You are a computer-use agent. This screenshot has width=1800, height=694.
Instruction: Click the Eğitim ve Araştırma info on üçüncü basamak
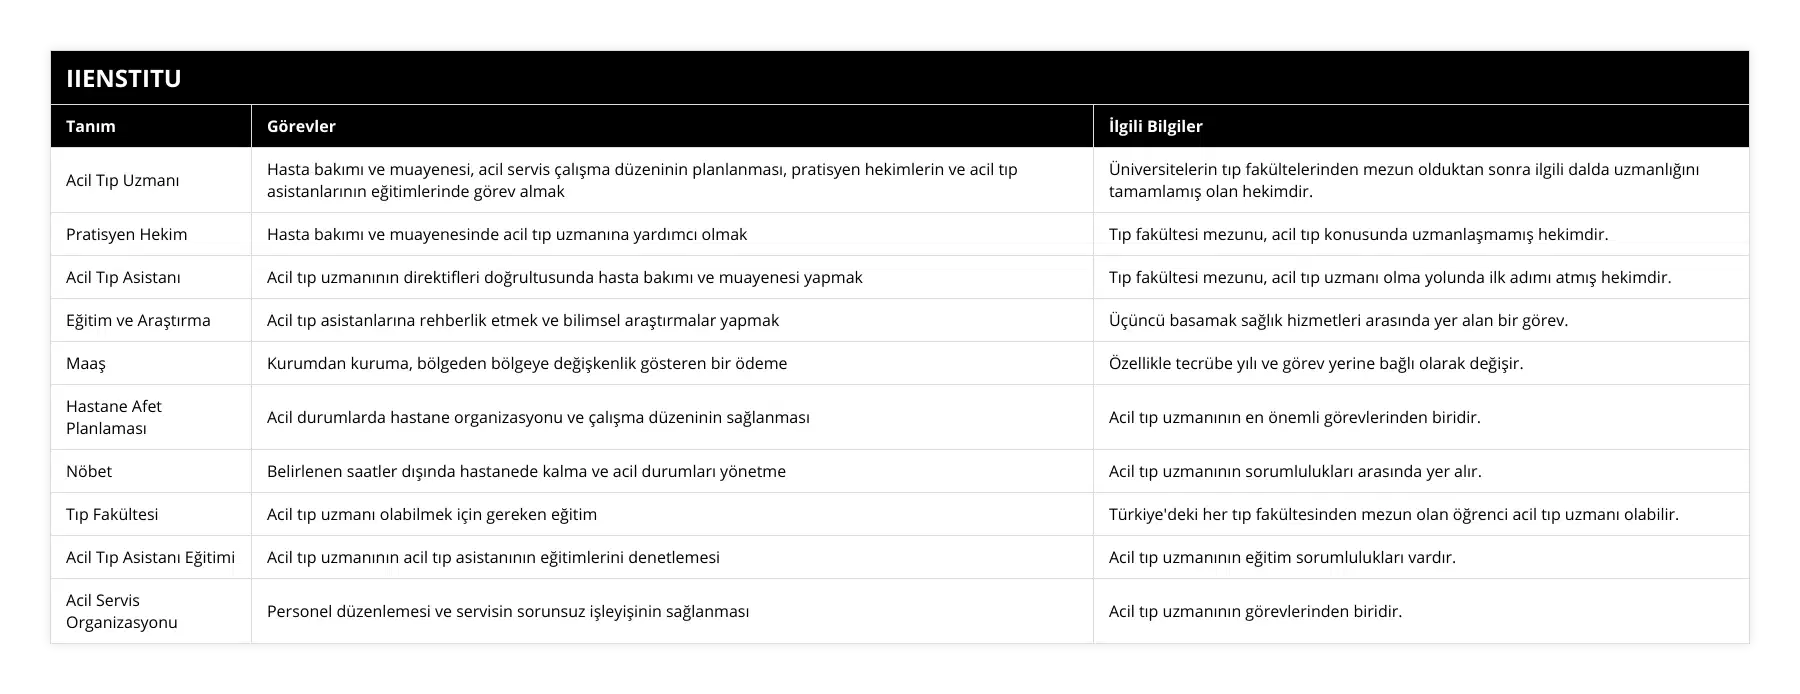click(1338, 320)
